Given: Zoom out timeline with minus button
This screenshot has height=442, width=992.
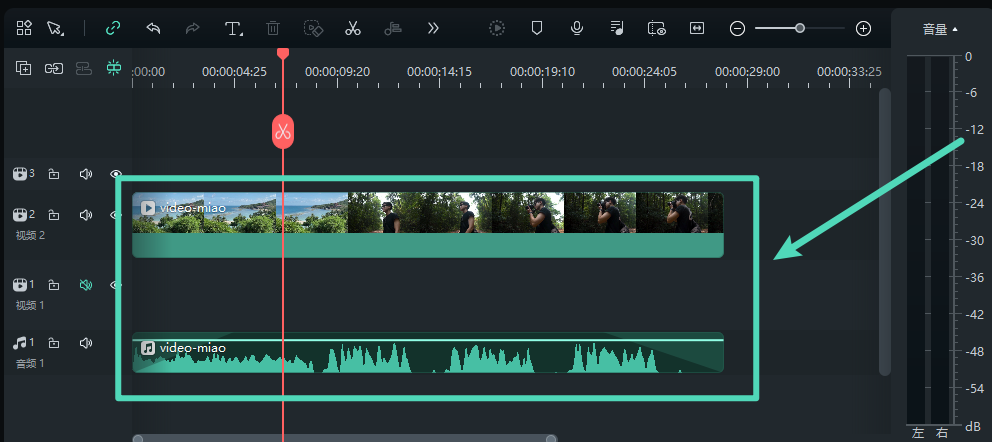Looking at the screenshot, I should (x=738, y=28).
